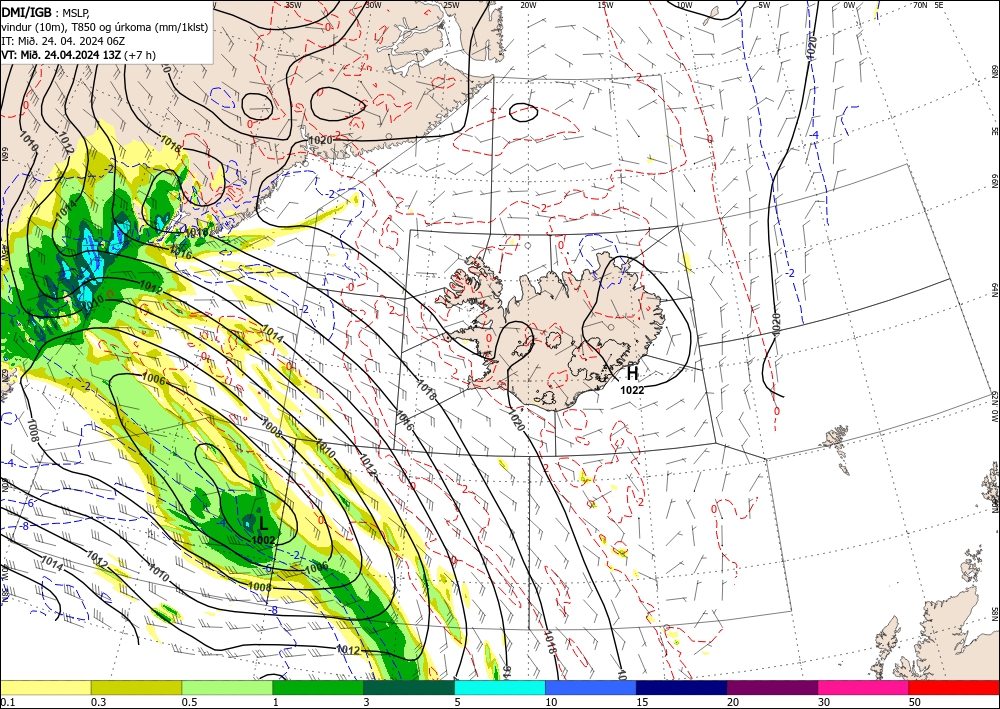Select the 1002 pressure value under L

(263, 540)
